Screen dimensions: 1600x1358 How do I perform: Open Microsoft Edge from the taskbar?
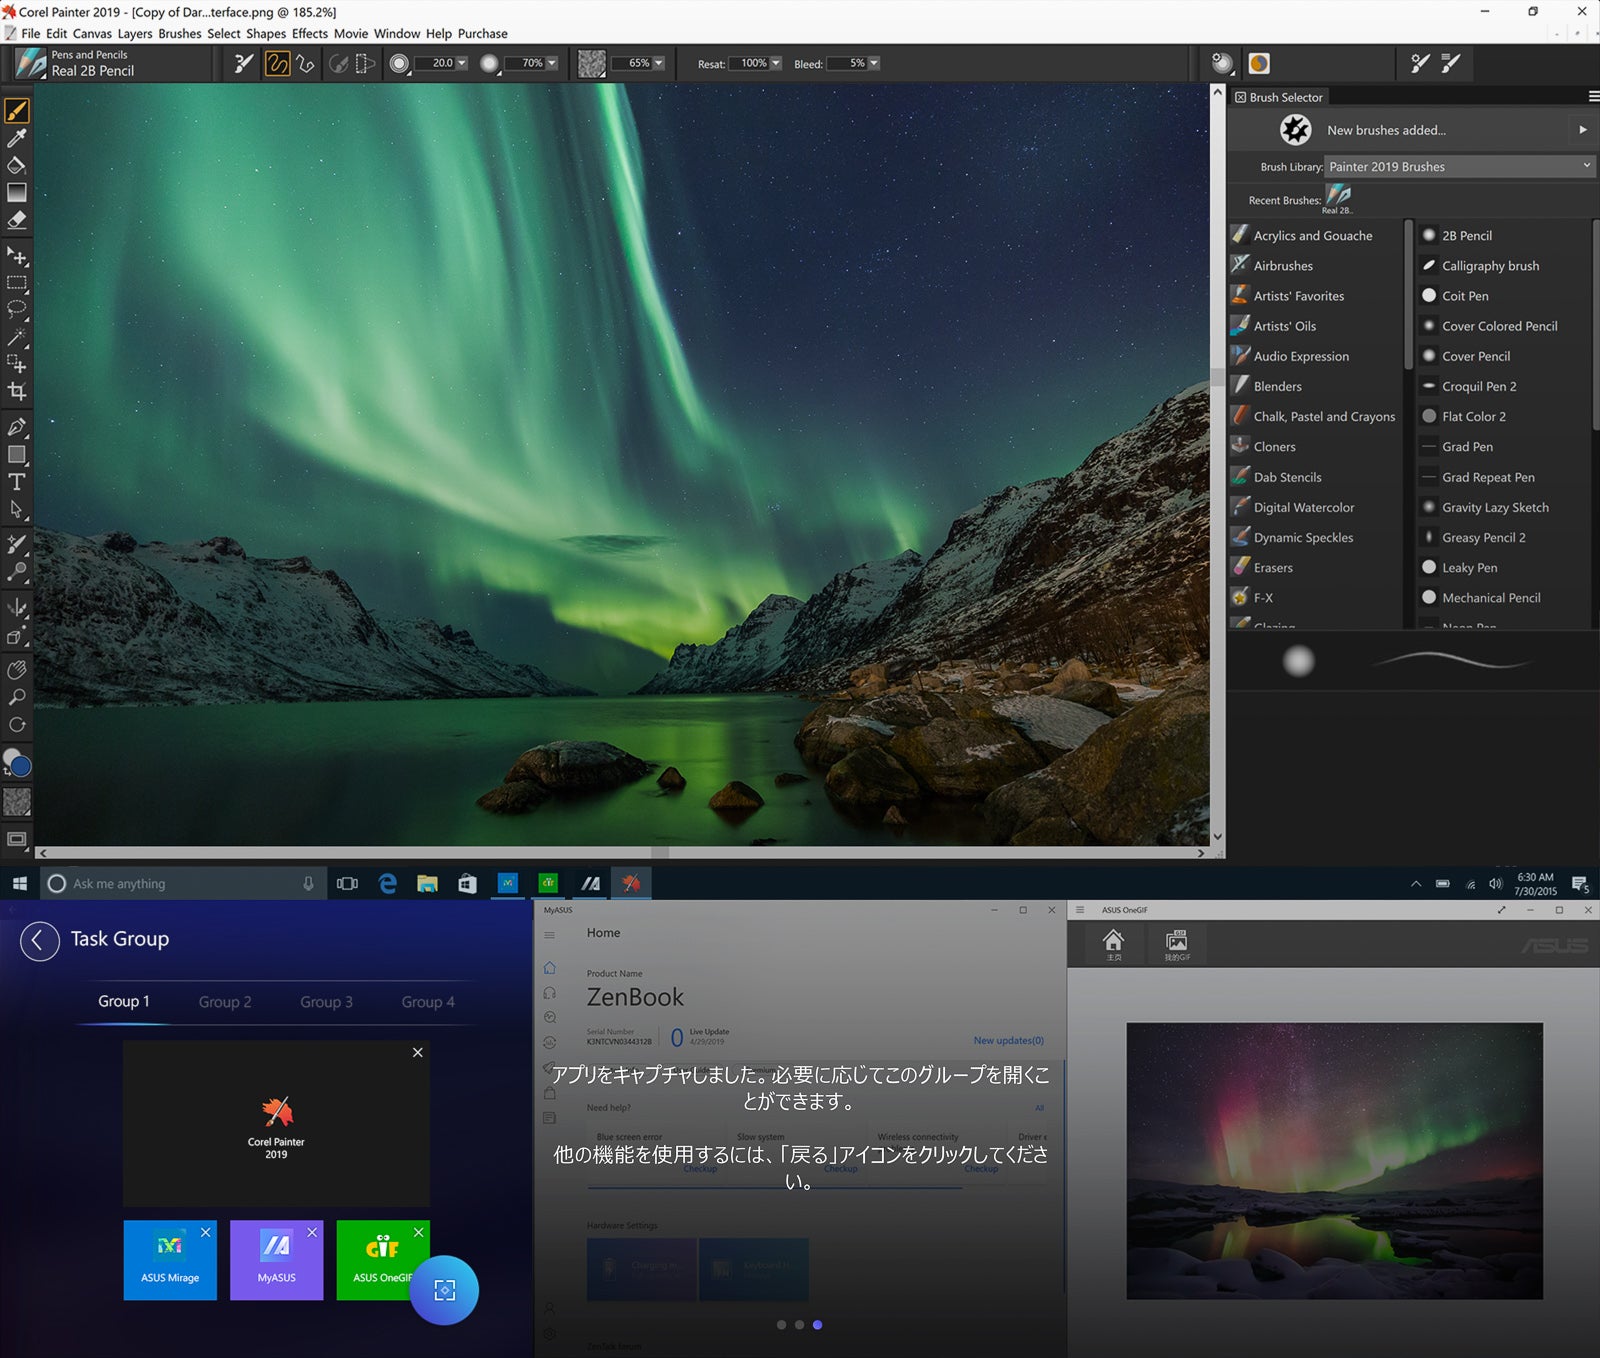(x=388, y=883)
